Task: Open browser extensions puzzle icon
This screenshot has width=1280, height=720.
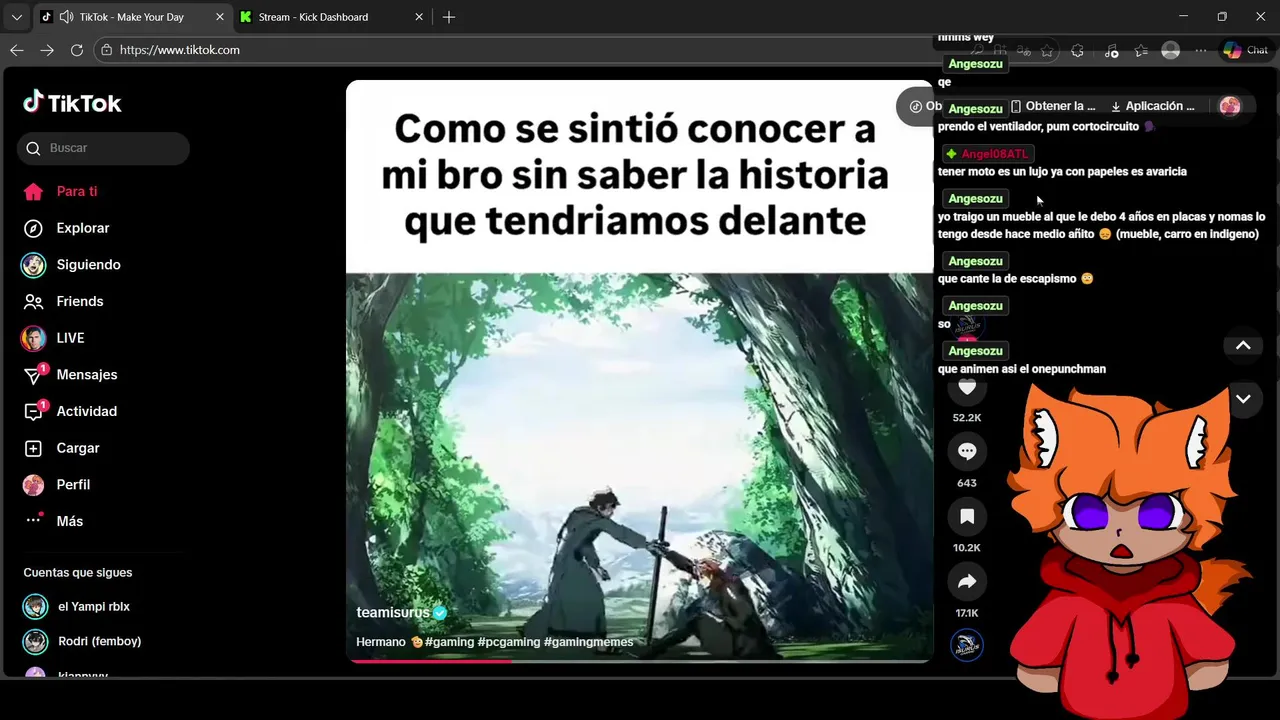Action: [1077, 51]
